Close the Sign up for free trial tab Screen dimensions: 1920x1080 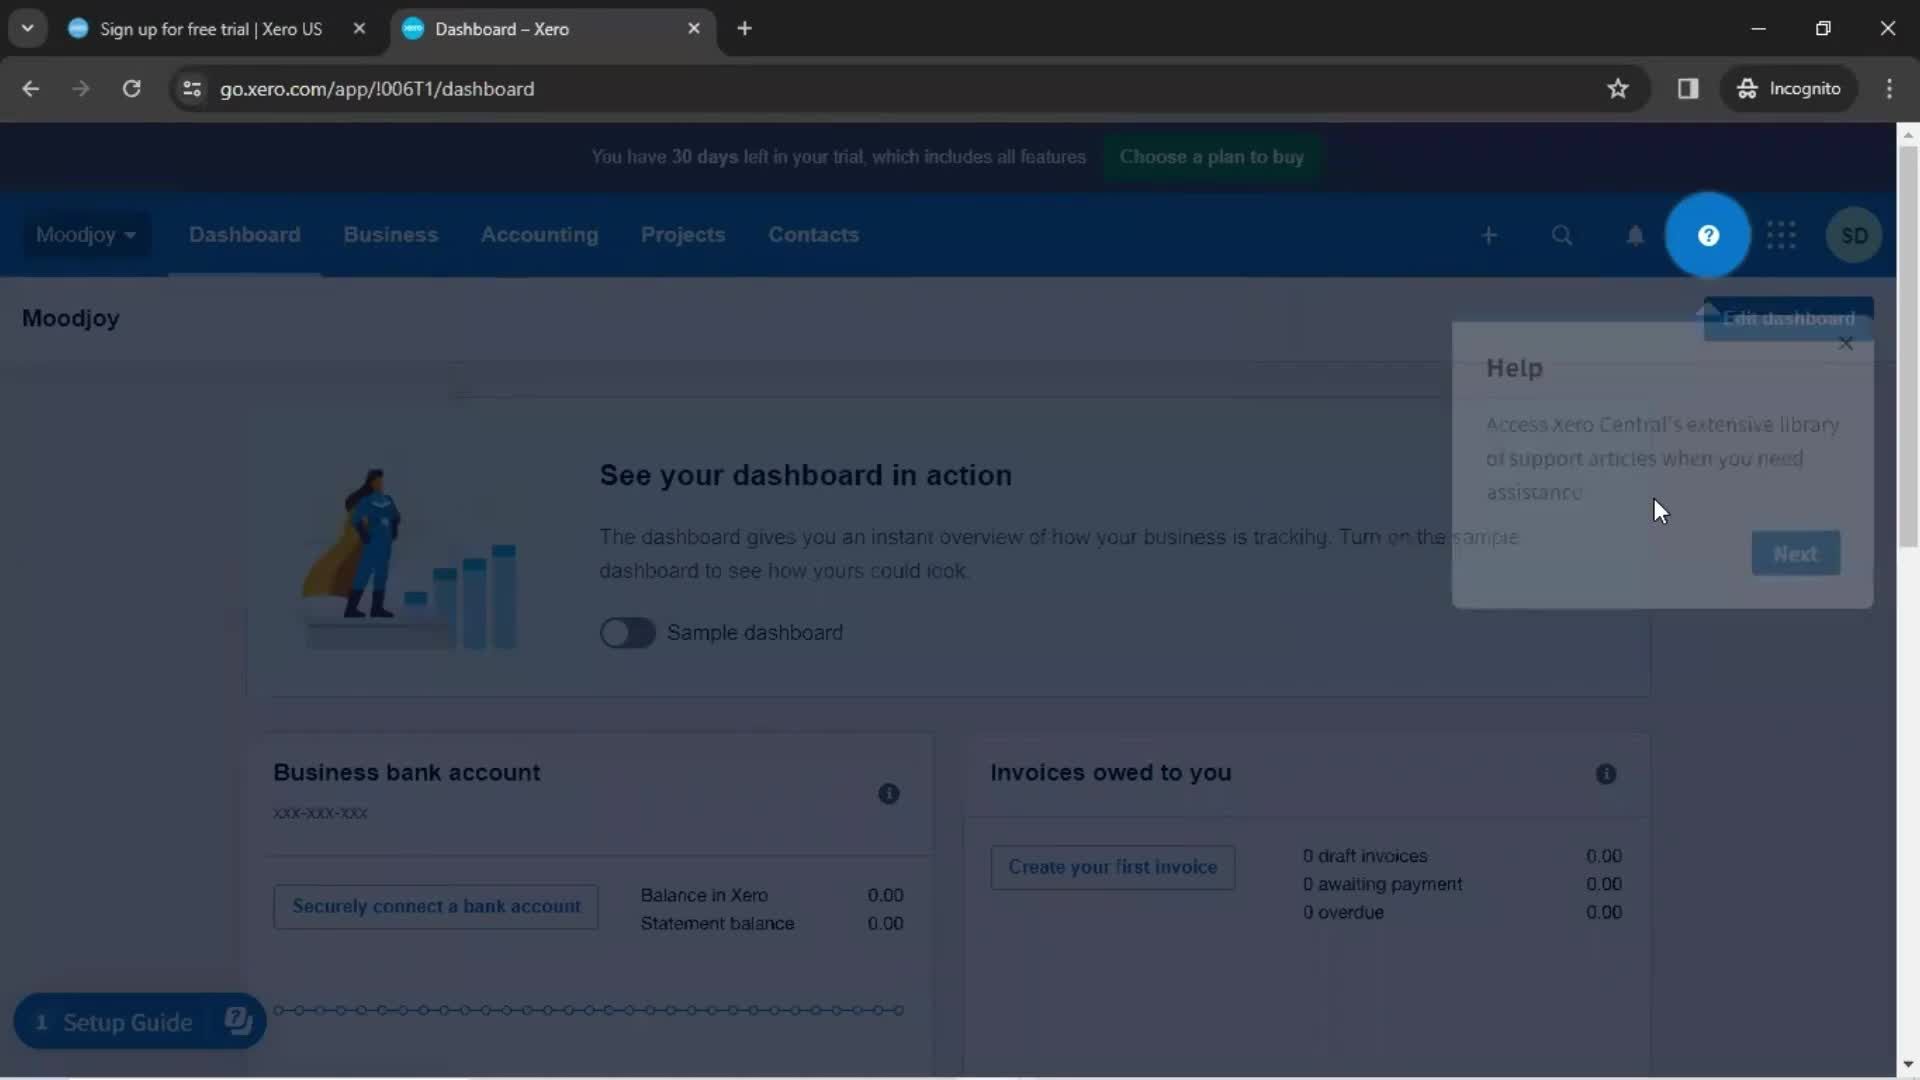coord(359,29)
